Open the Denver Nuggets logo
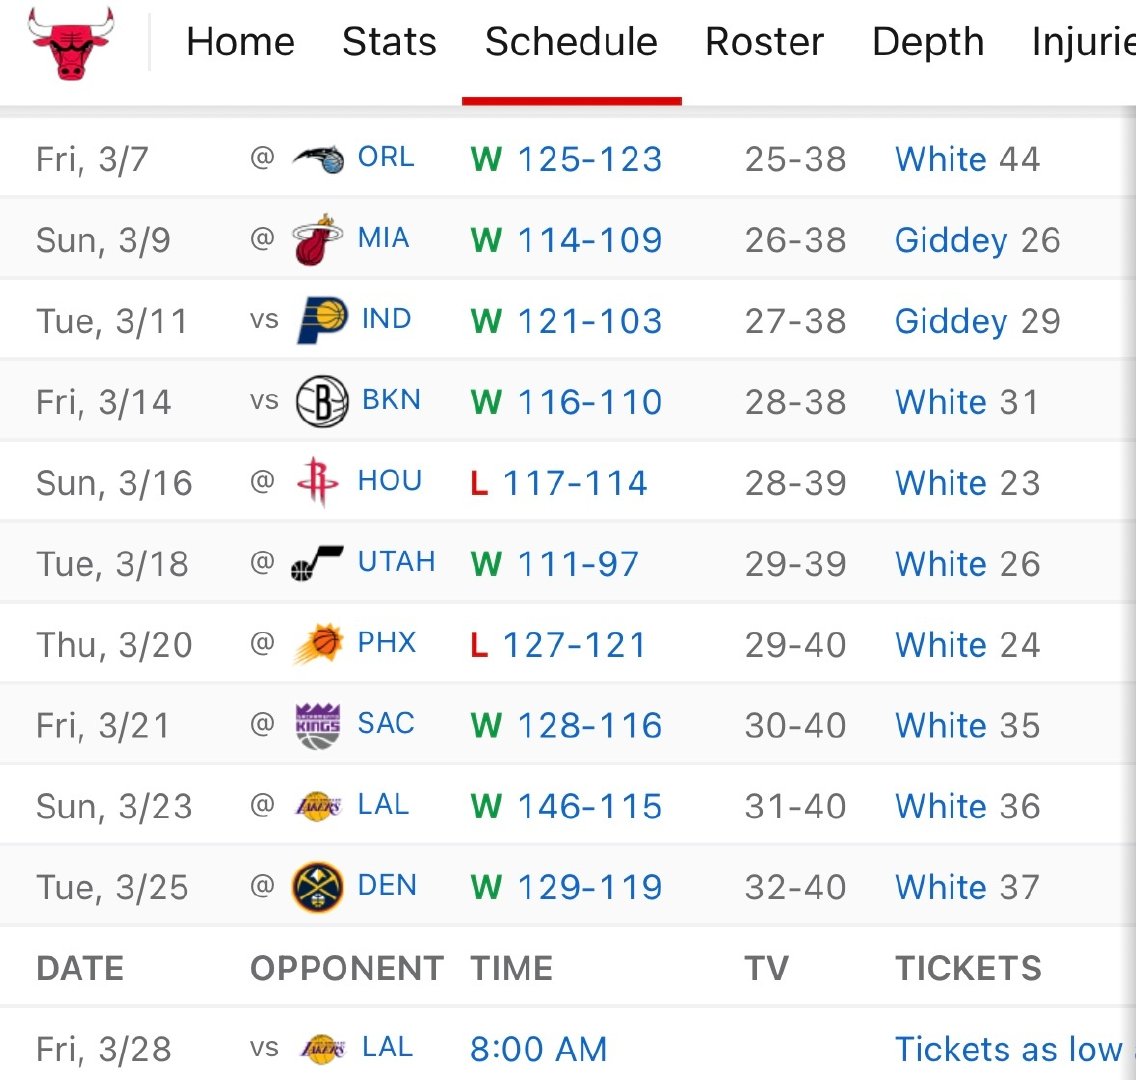Image resolution: width=1136 pixels, height=1080 pixels. pos(317,887)
